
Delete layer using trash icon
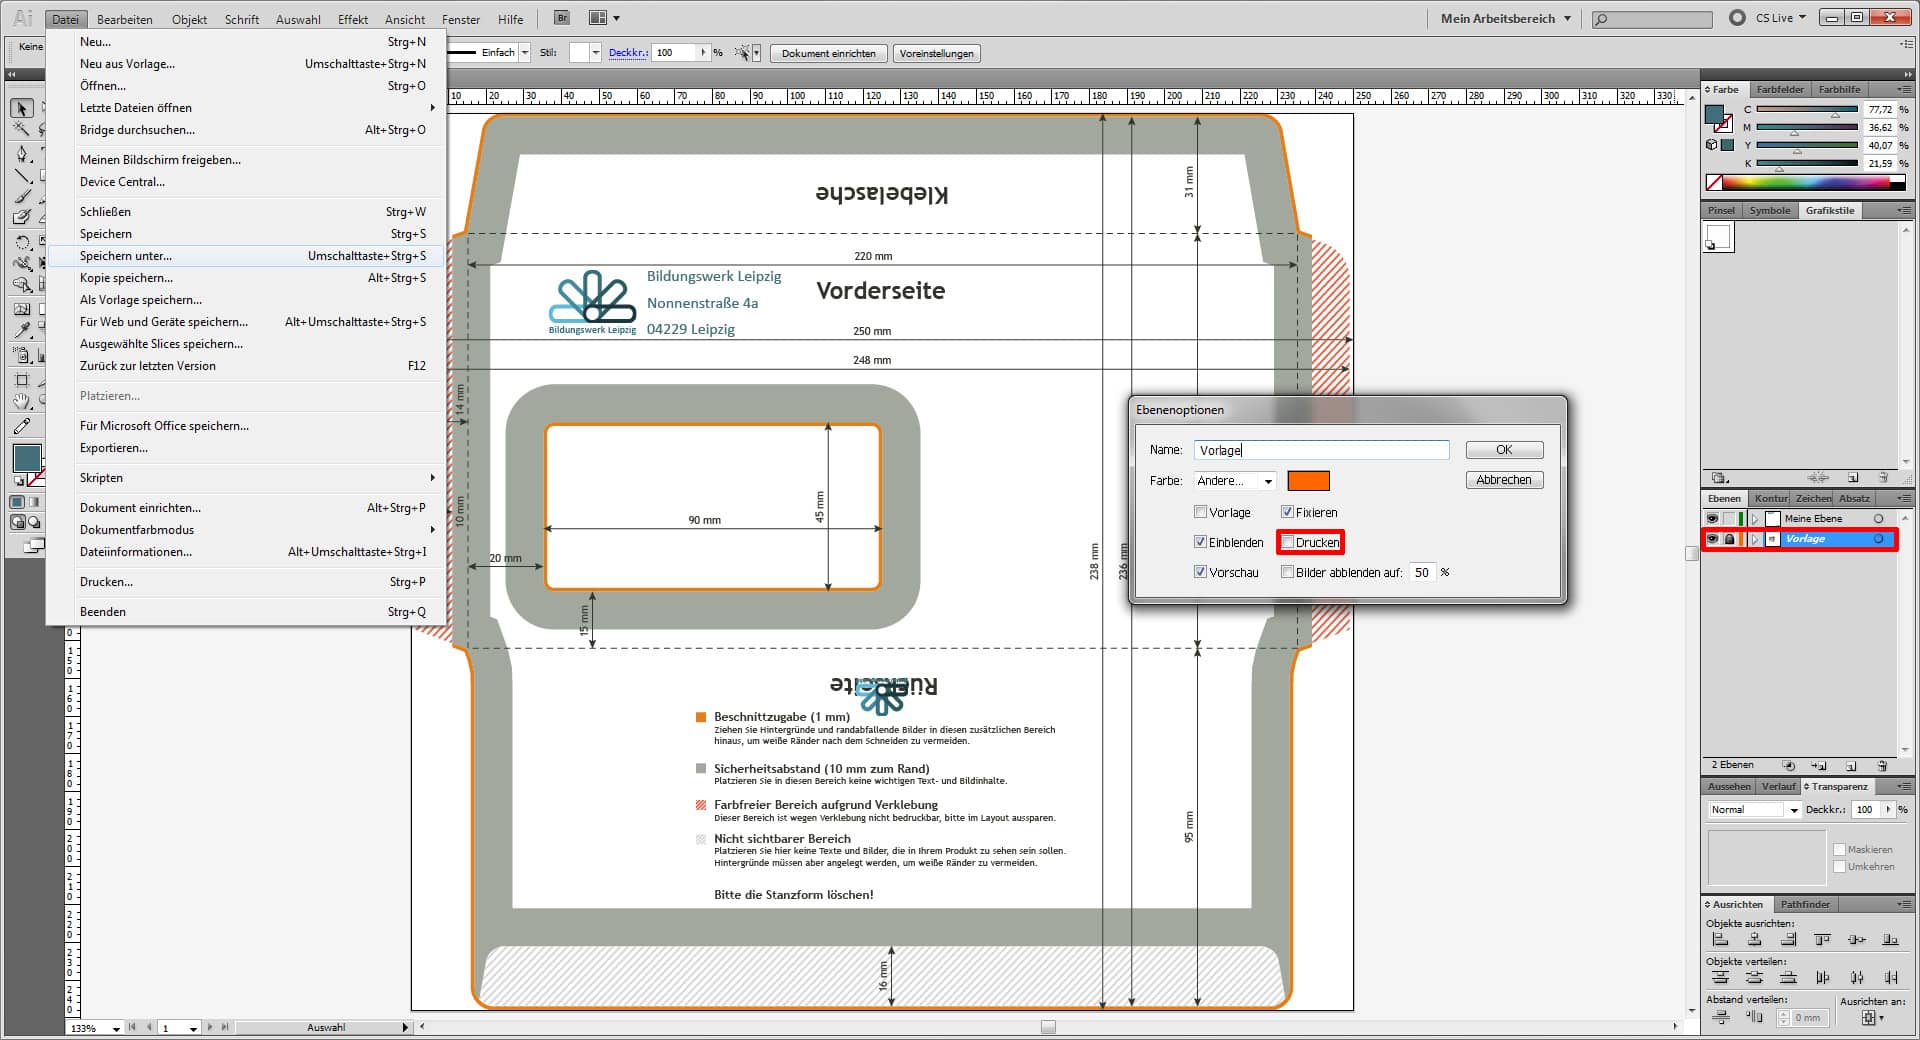tap(1882, 766)
